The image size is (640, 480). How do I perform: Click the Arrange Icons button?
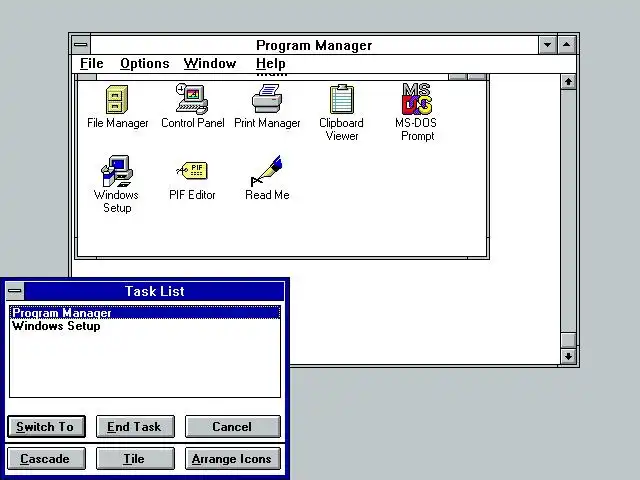[x=233, y=459]
